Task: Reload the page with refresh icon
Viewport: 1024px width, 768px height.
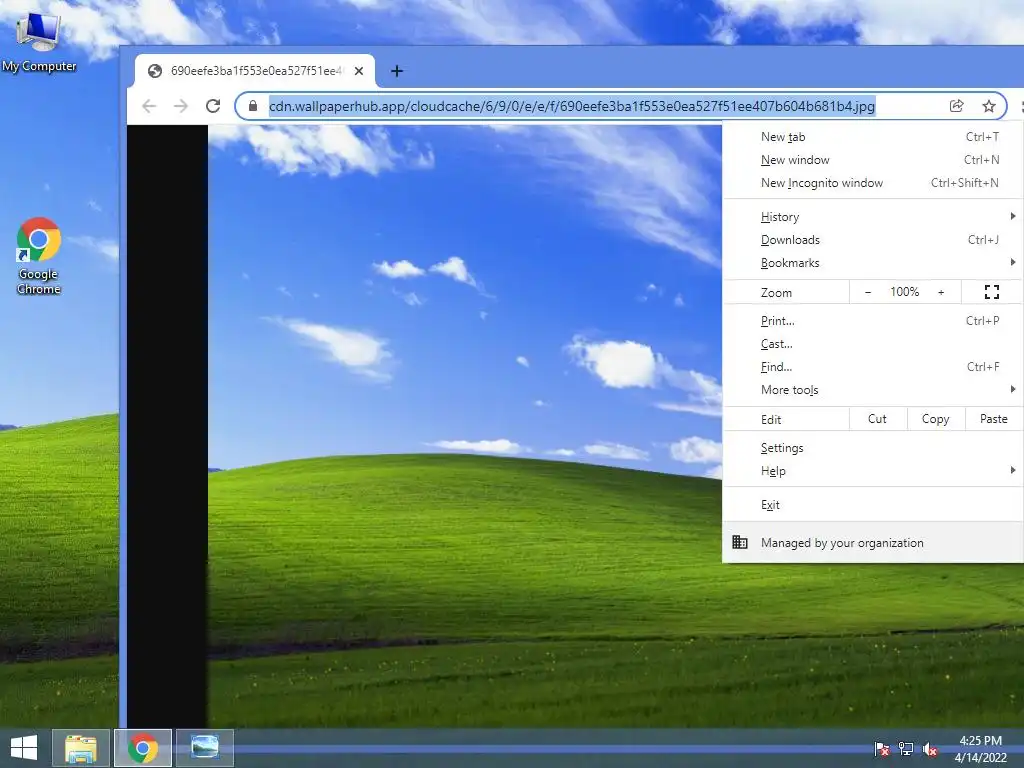Action: pos(213,106)
